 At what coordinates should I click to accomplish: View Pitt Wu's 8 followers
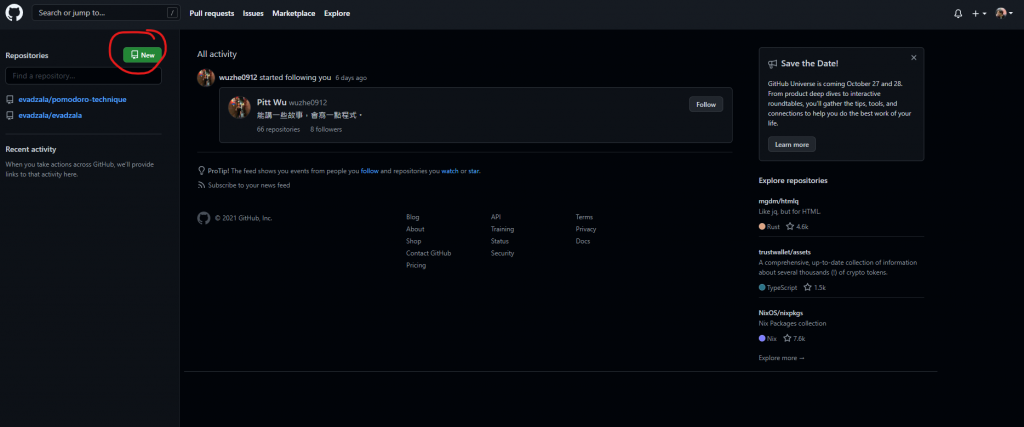326,129
